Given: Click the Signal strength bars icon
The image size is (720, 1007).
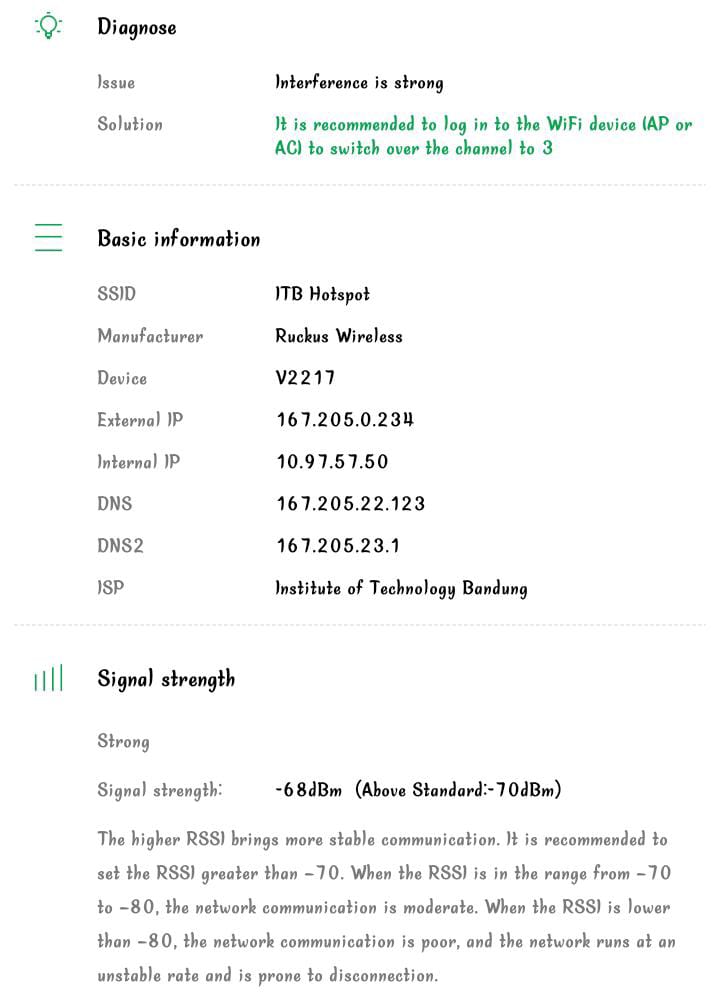Looking at the screenshot, I should [x=48, y=679].
